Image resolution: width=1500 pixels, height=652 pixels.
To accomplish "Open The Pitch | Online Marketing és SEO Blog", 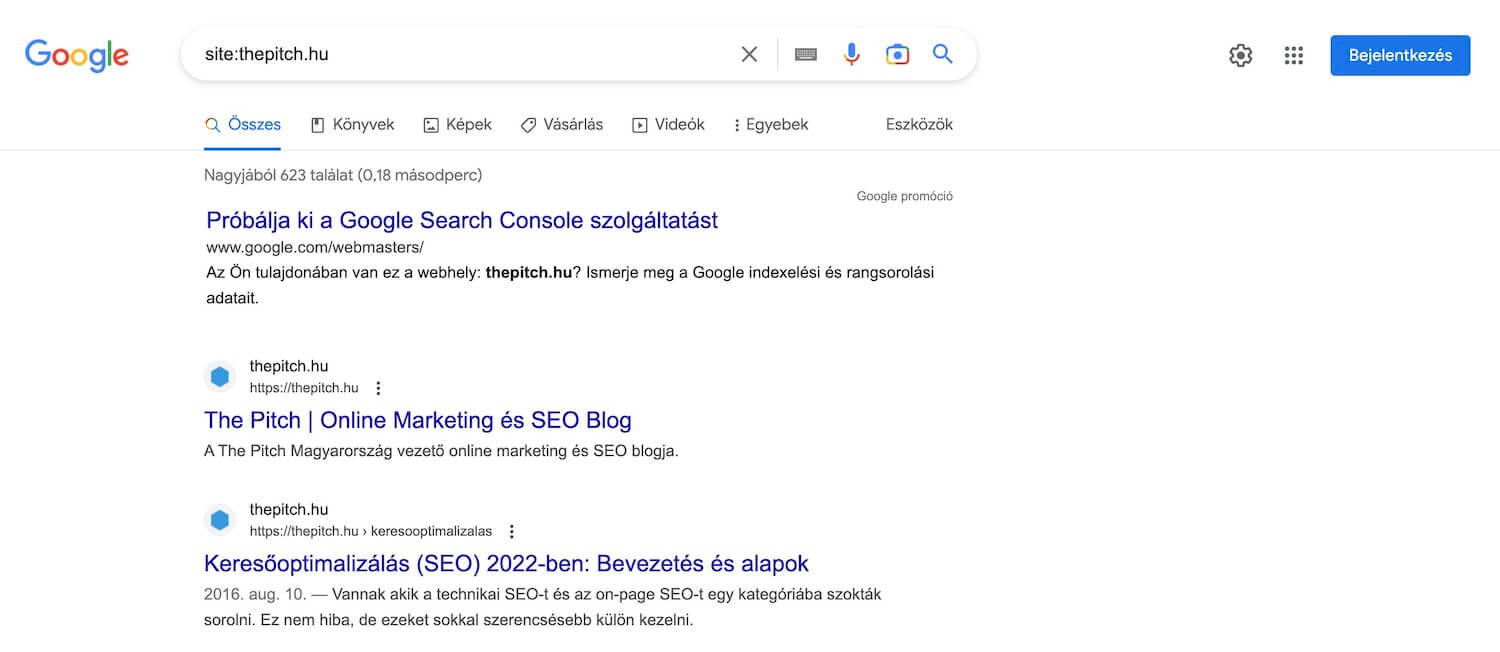I will pos(418,419).
